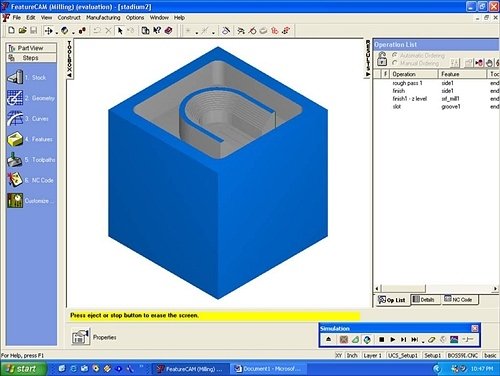Image resolution: width=500 pixels, height=376 pixels.
Task: Select the 'rough pass 1' operation row
Action: (437, 83)
